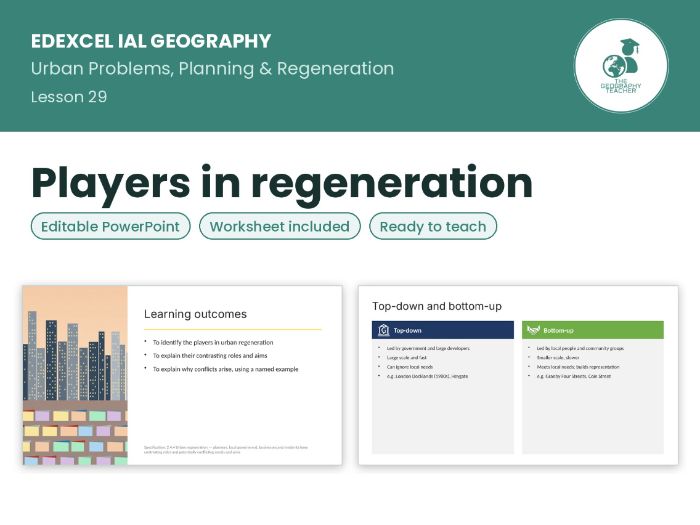Open the Top-down and bottom-up slide thumbnail

(x=518, y=375)
